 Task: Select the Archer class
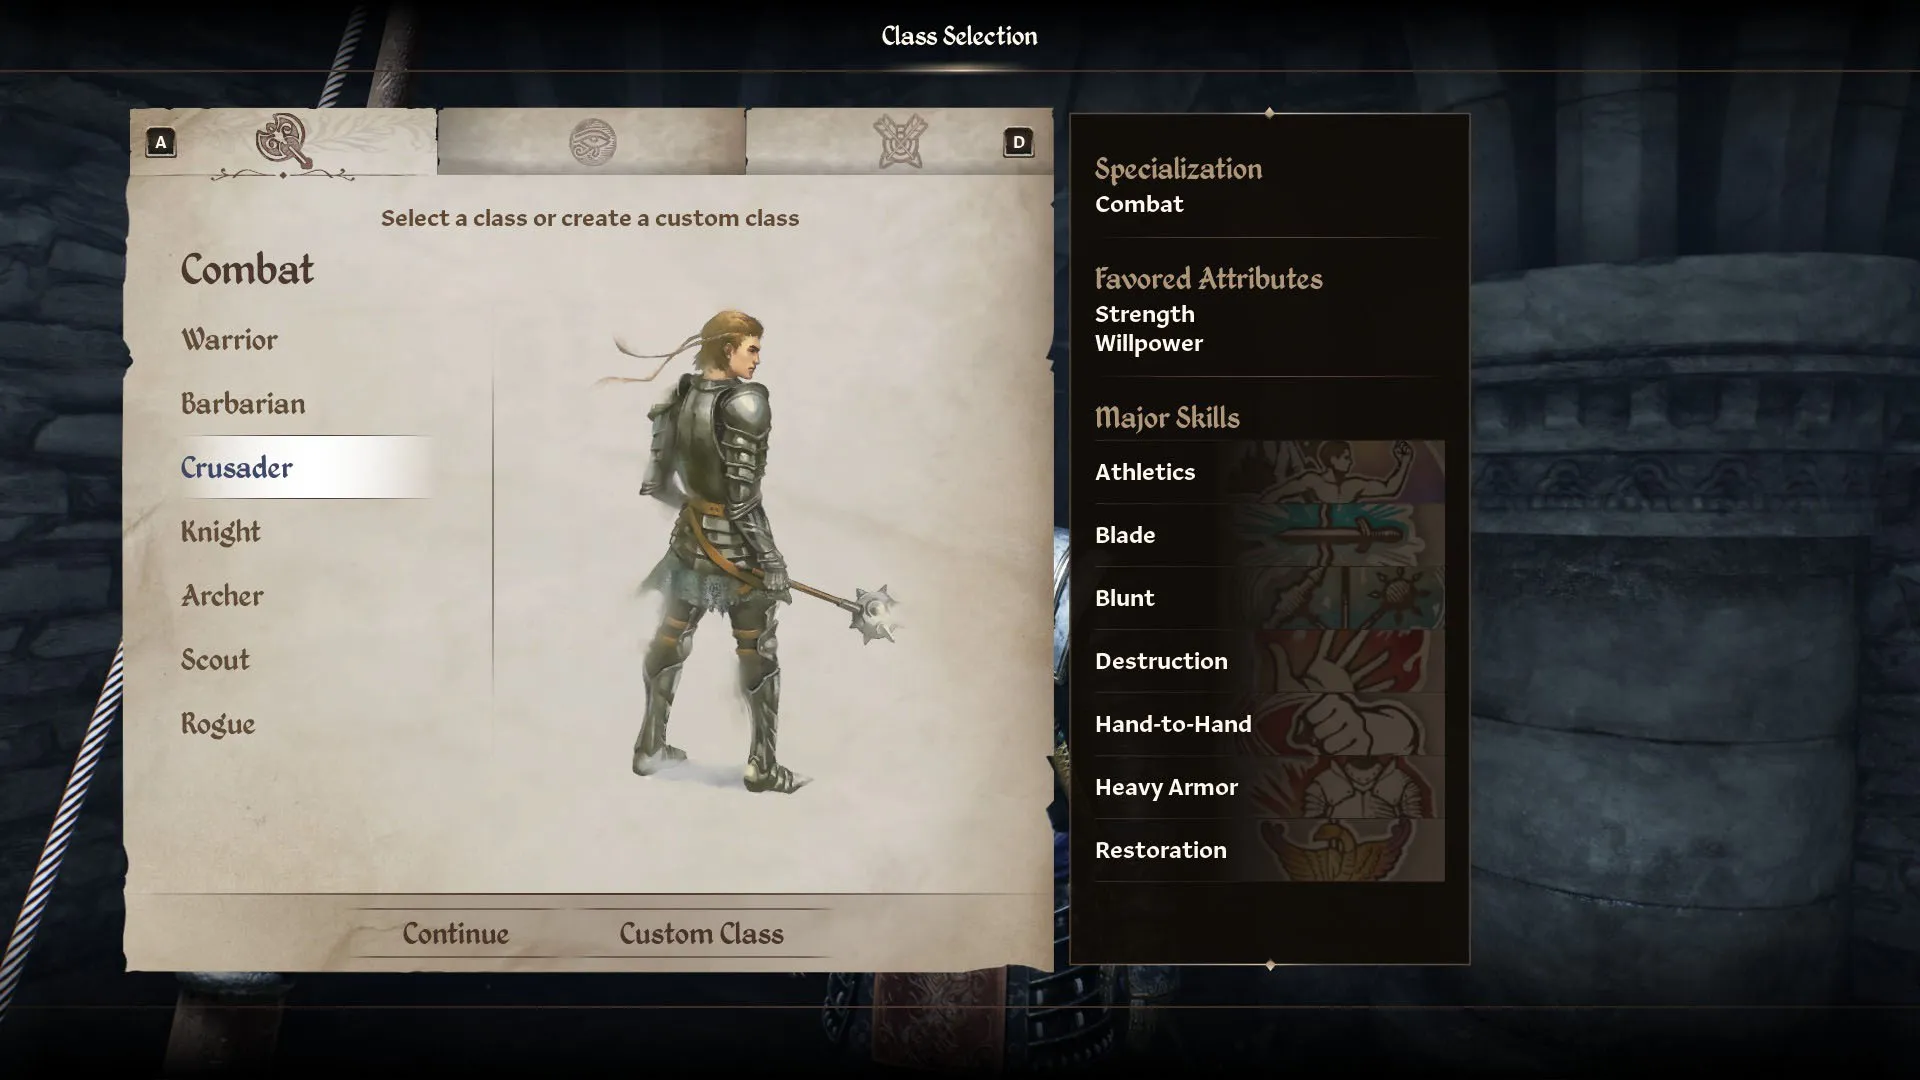tap(222, 596)
